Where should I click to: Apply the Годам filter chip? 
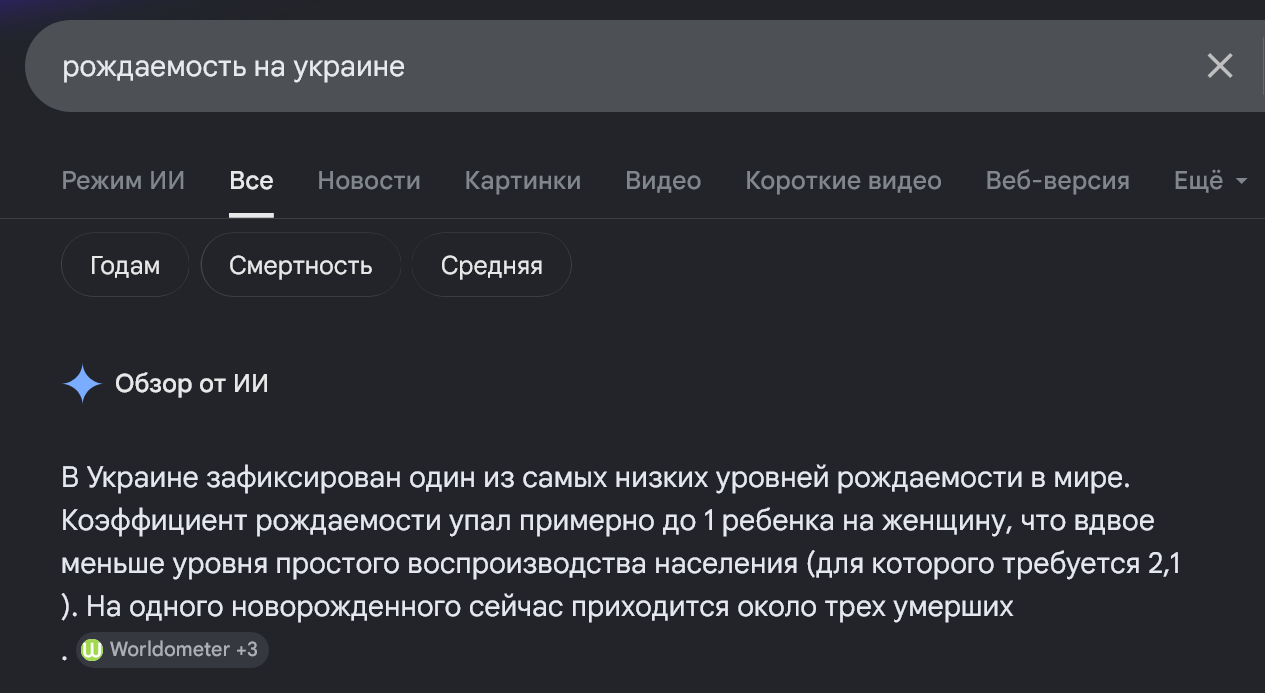click(x=125, y=265)
